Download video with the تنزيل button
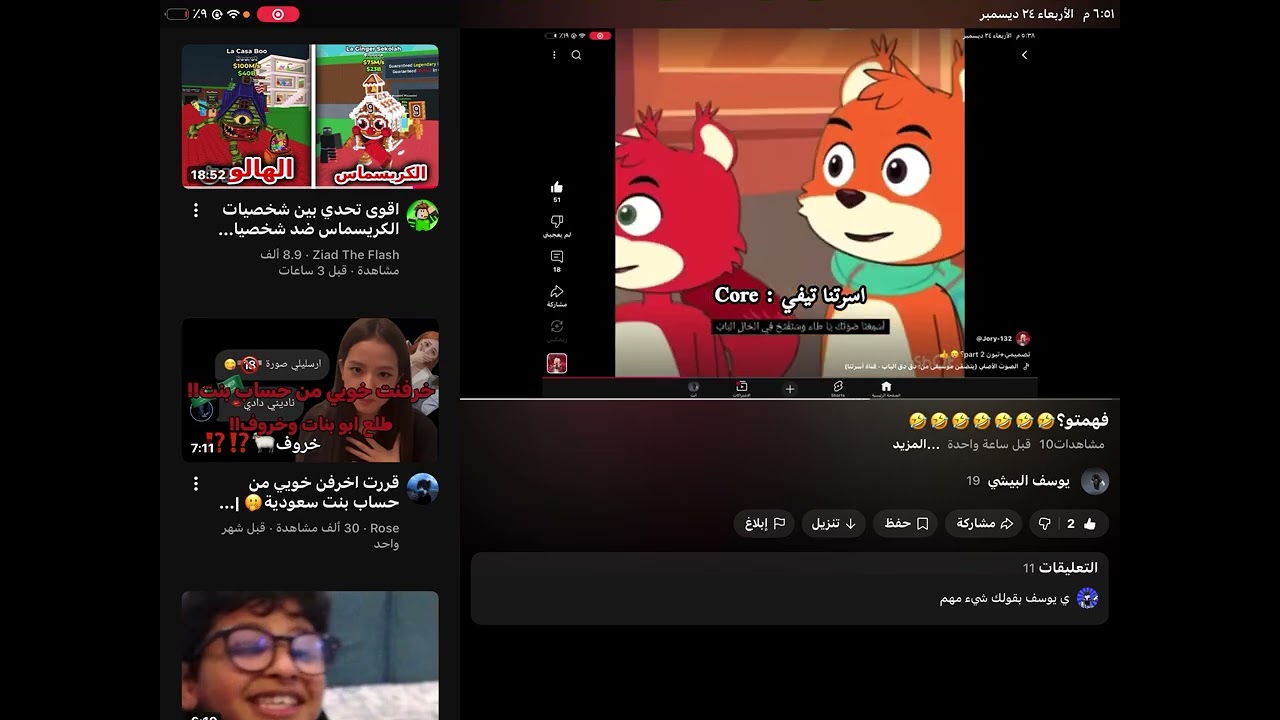The image size is (1280, 720). coord(834,523)
